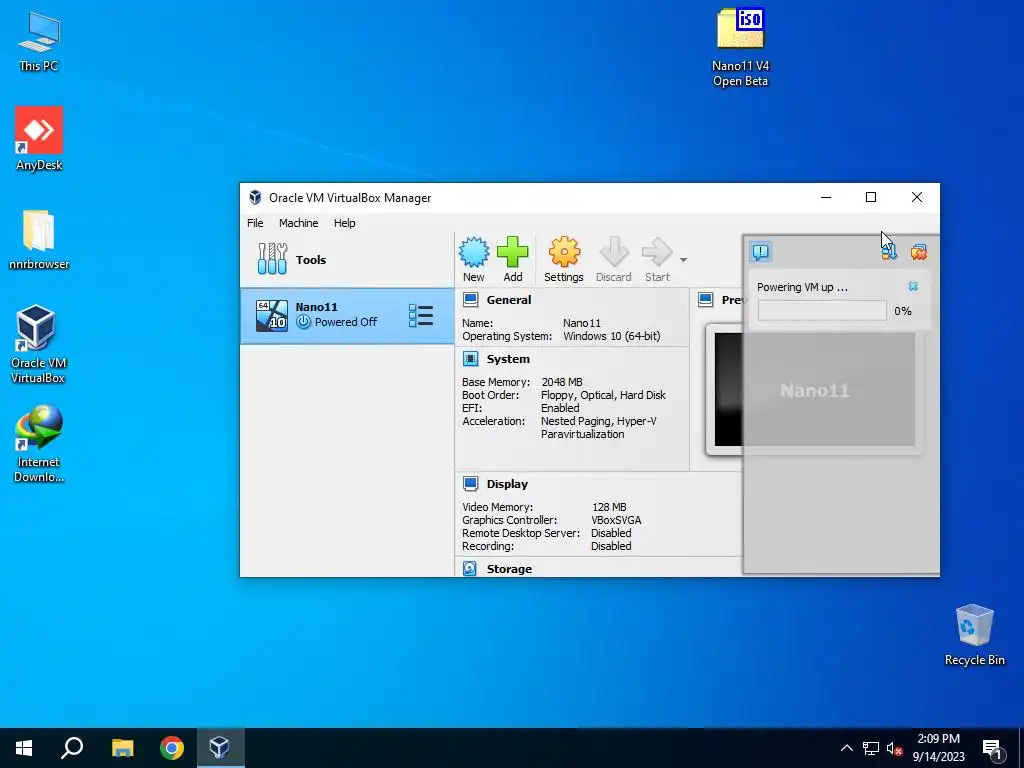Viewport: 1024px width, 768px height.
Task: Select the Oracle VM VirtualBox desktop shortcut
Action: pos(38,344)
